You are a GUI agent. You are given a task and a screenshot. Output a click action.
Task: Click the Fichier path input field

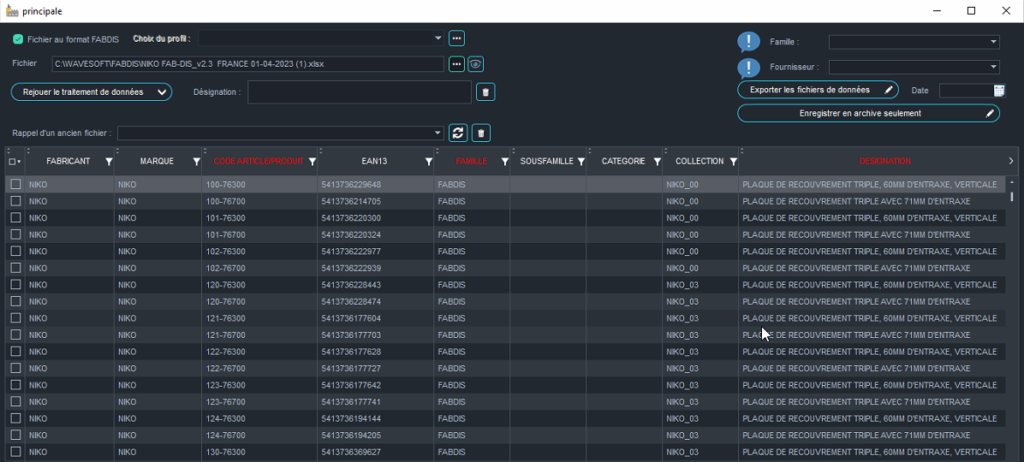coord(248,64)
